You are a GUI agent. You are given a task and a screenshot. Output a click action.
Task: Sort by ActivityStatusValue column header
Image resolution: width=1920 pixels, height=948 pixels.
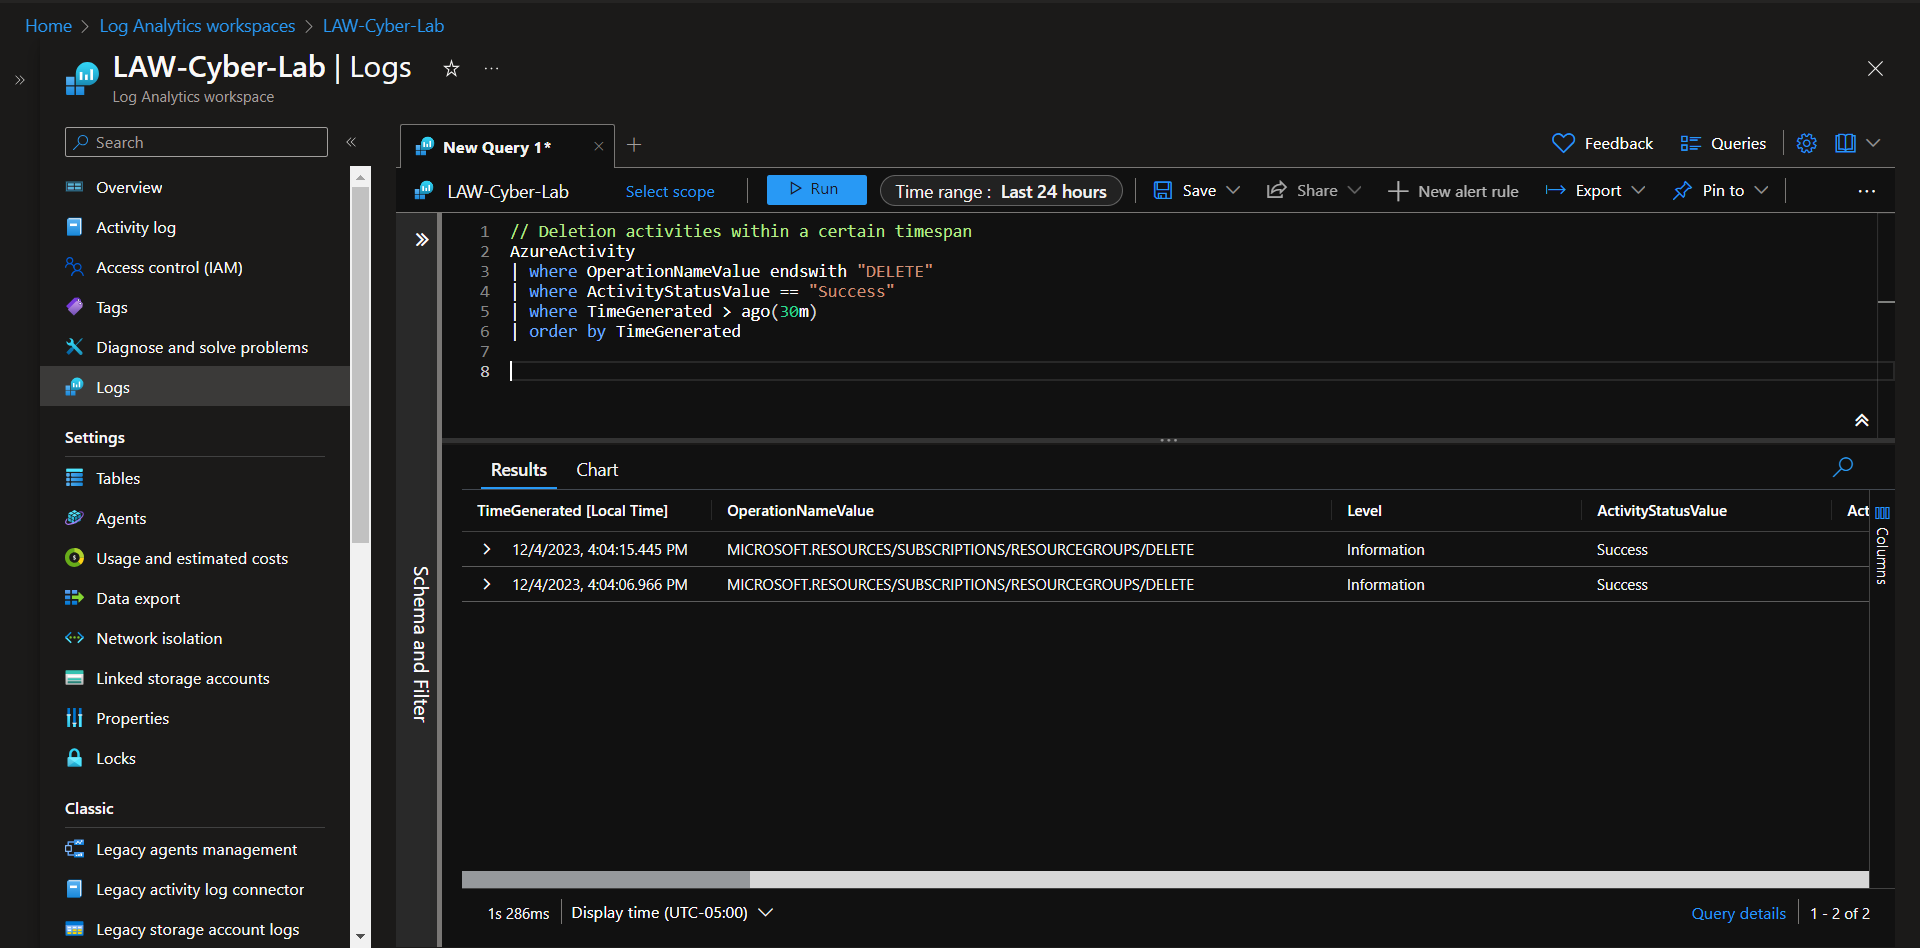tap(1661, 511)
